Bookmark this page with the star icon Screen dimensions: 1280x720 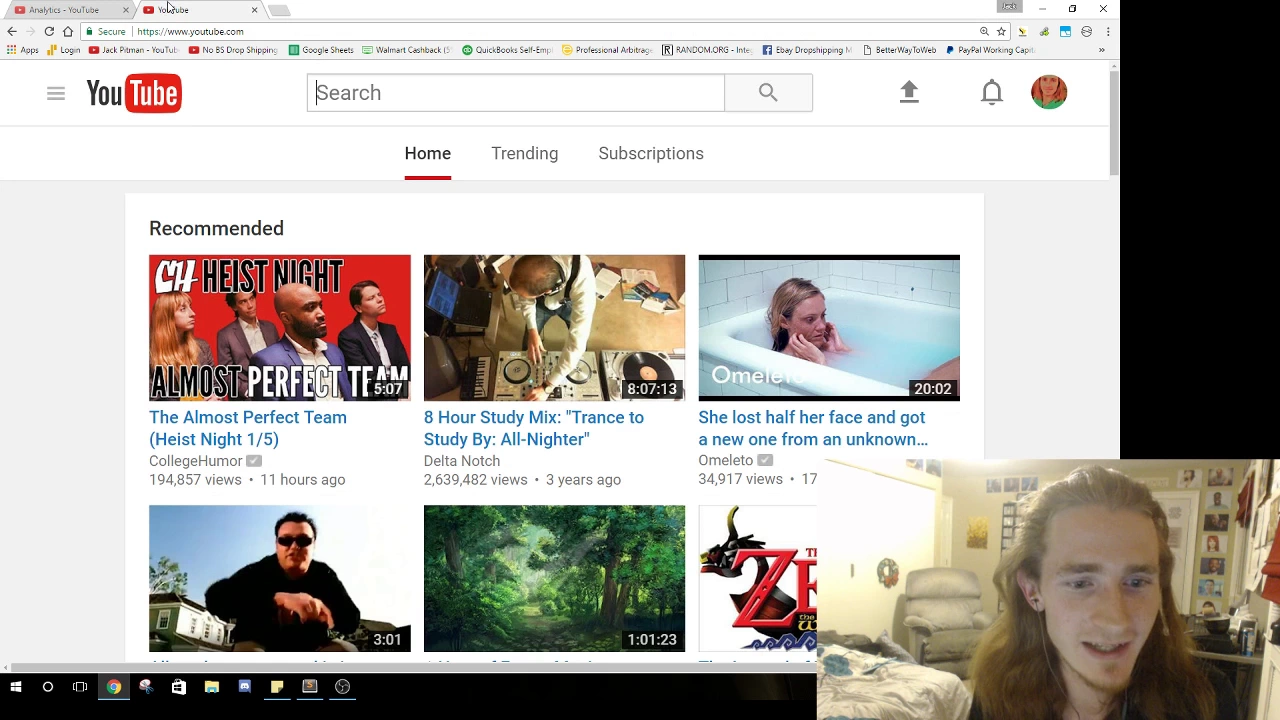[x=1001, y=31]
